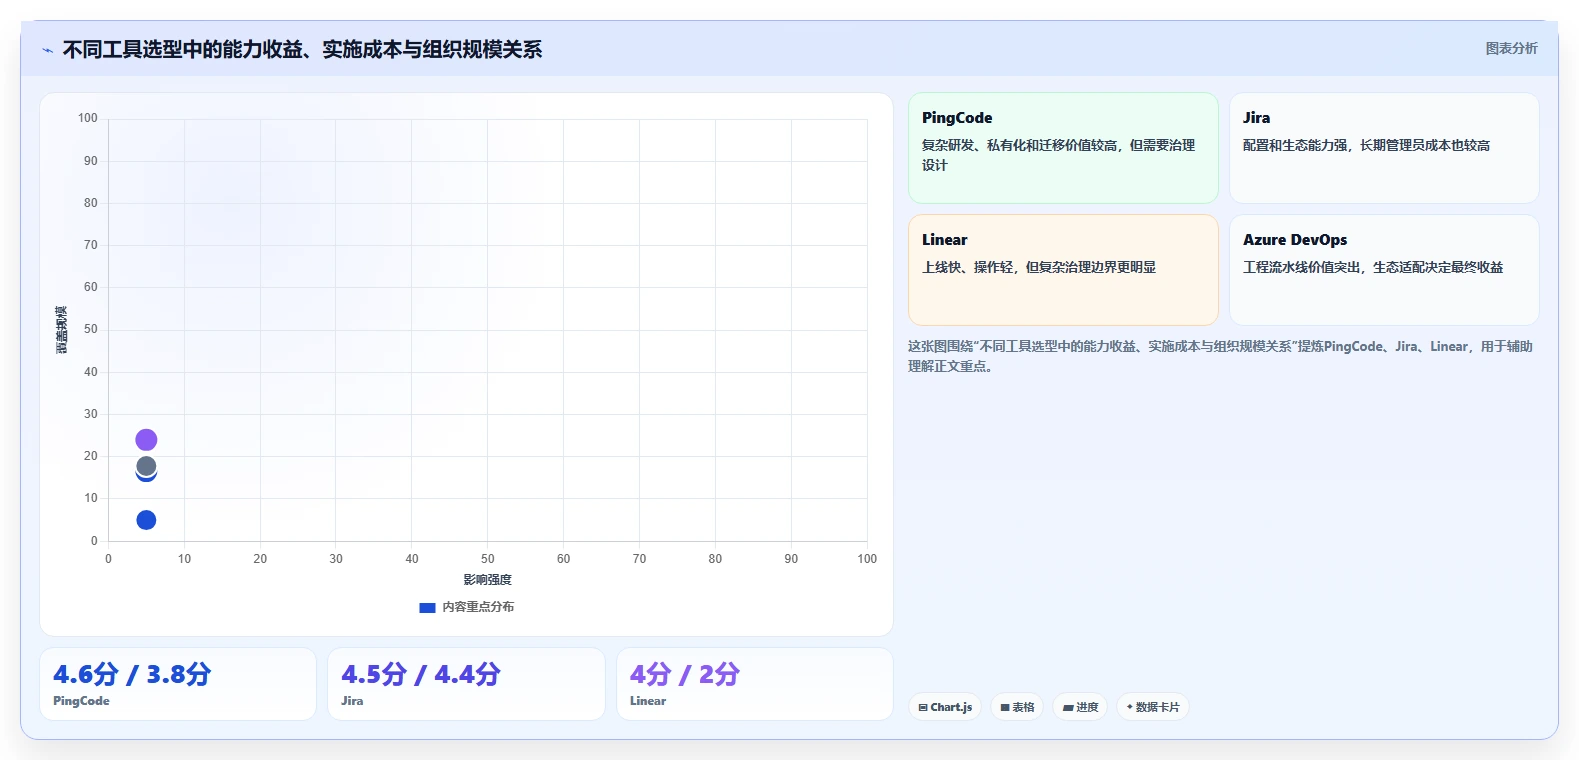This screenshot has width=1579, height=760.
Task: Select the 进度 tag chip
Action: pos(1080,707)
